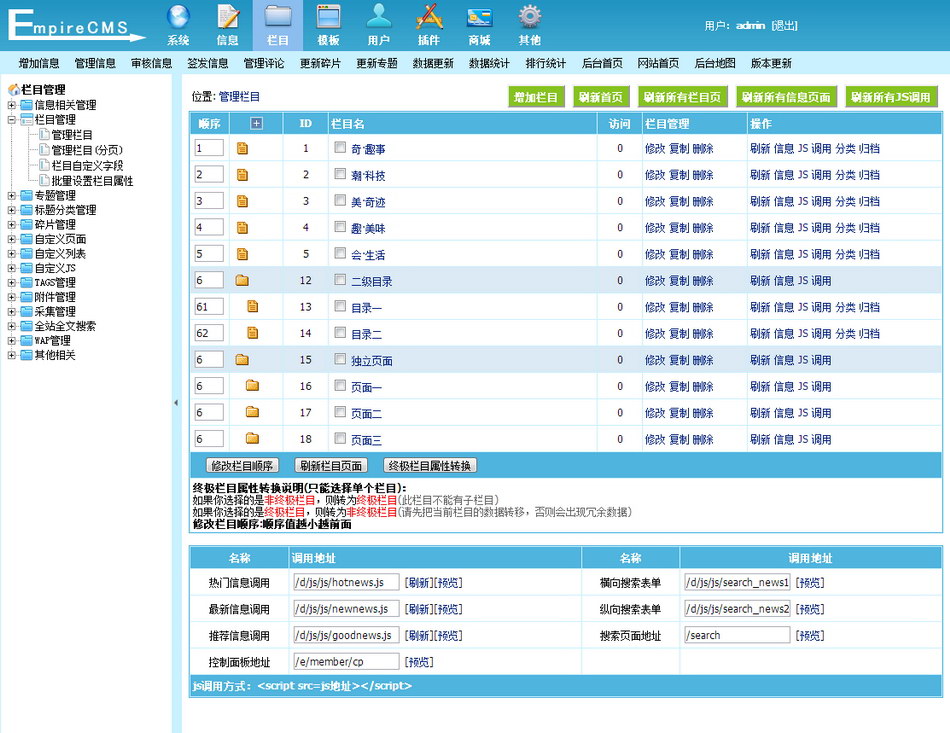
Task: Check the box for 美·奇迹
Action: coord(340,200)
